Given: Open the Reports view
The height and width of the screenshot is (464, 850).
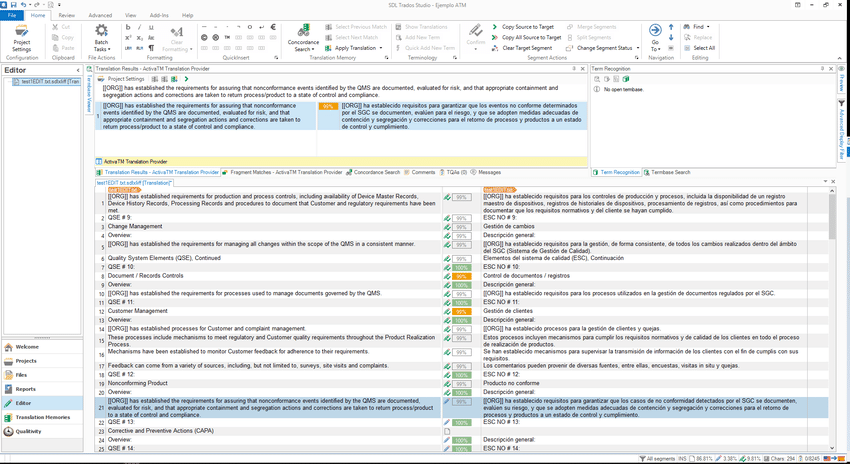Looking at the screenshot, I should point(42,389).
